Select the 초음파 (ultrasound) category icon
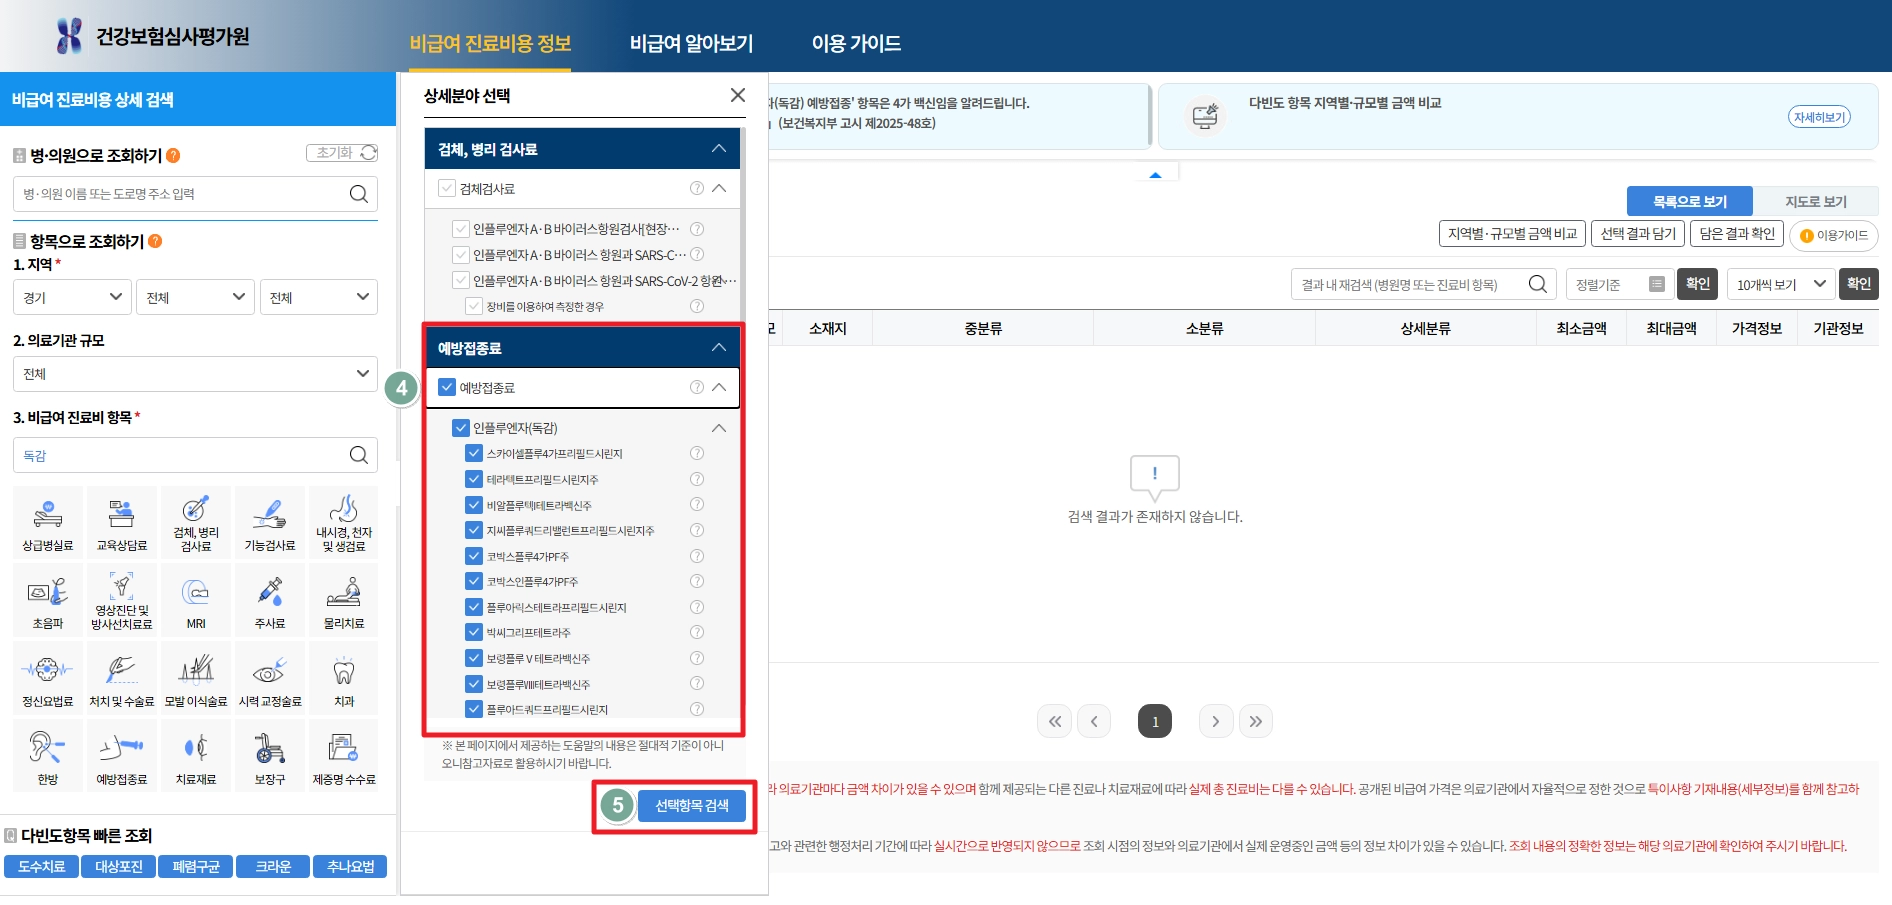This screenshot has height=905, width=1892. click(x=46, y=598)
